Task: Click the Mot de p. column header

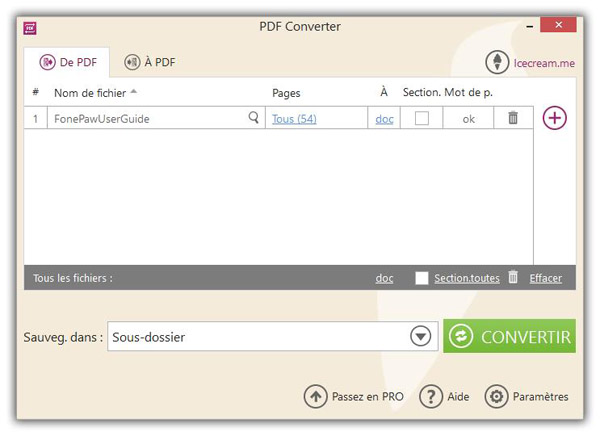Action: (x=468, y=92)
